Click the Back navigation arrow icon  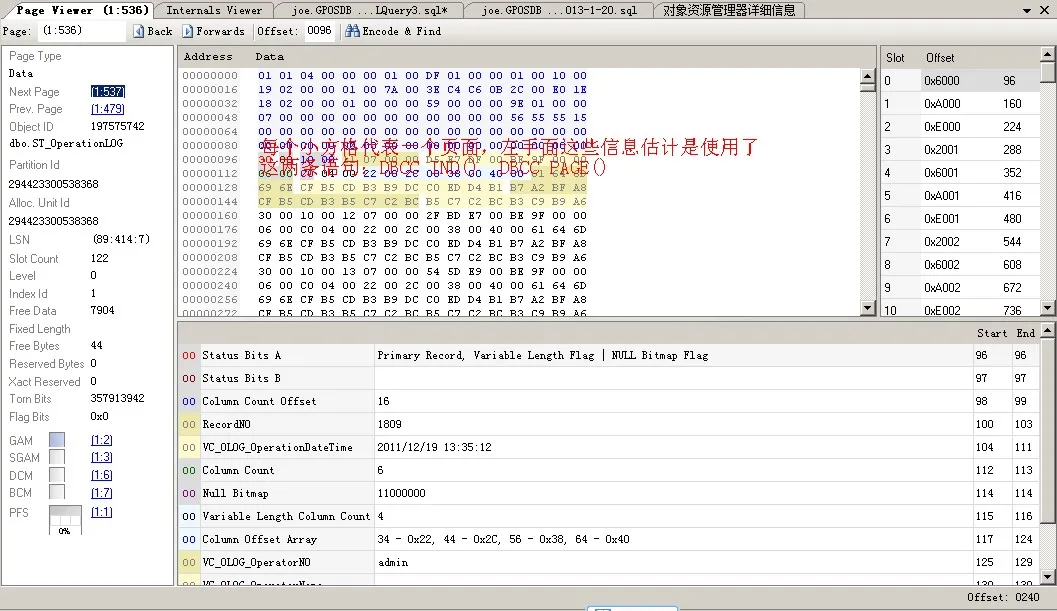[139, 31]
